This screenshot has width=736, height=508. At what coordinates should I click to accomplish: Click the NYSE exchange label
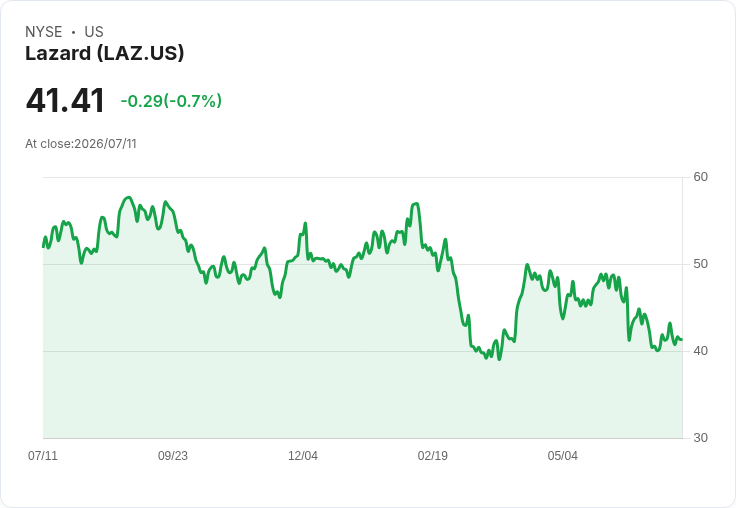[x=44, y=32]
